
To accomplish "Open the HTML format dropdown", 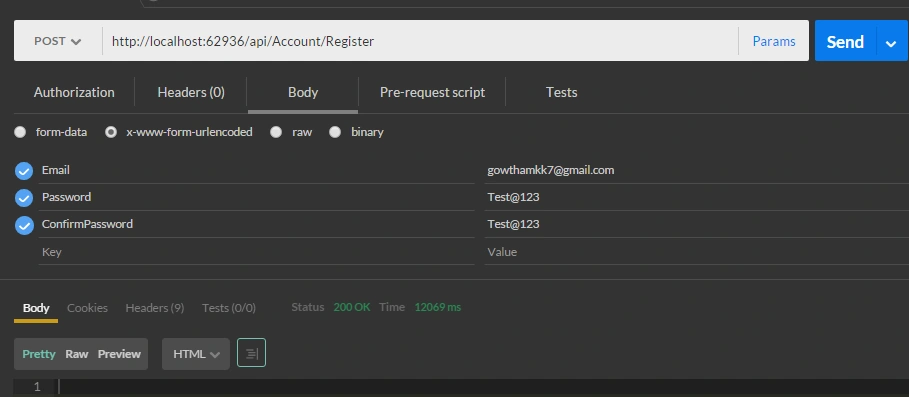I will pos(196,354).
